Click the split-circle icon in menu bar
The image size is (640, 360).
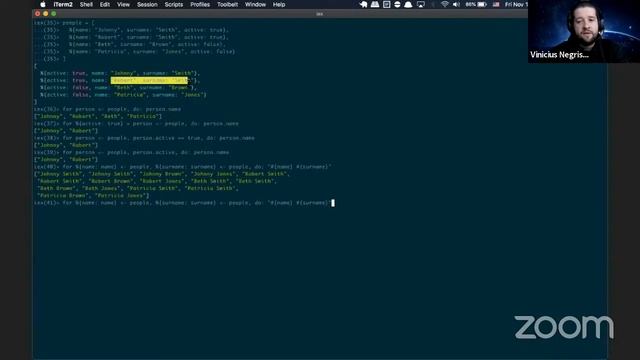397,4
